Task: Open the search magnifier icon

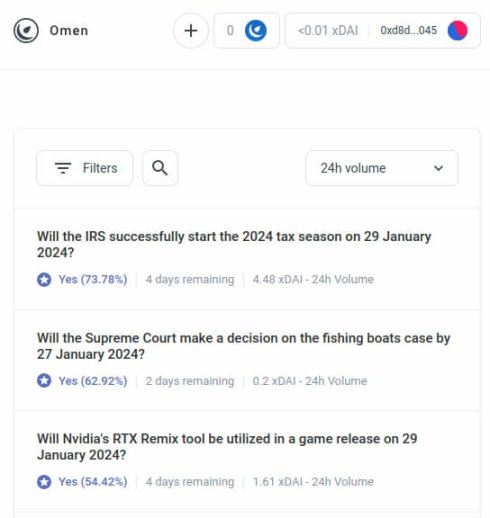Action: click(160, 168)
